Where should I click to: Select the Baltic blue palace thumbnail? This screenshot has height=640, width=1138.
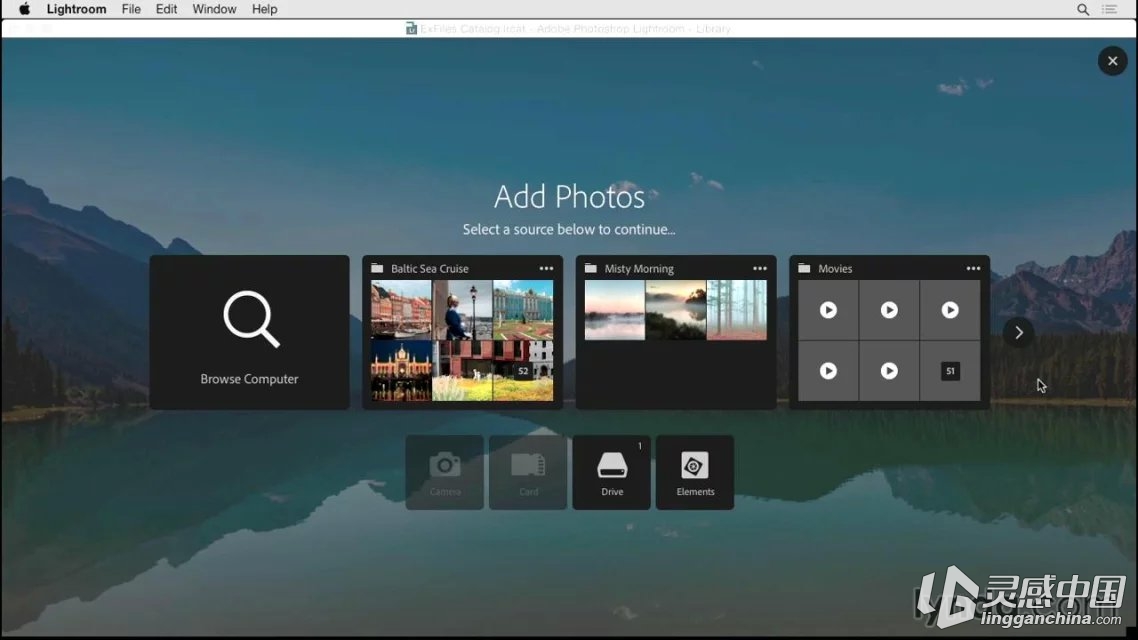pyautogui.click(x=523, y=311)
